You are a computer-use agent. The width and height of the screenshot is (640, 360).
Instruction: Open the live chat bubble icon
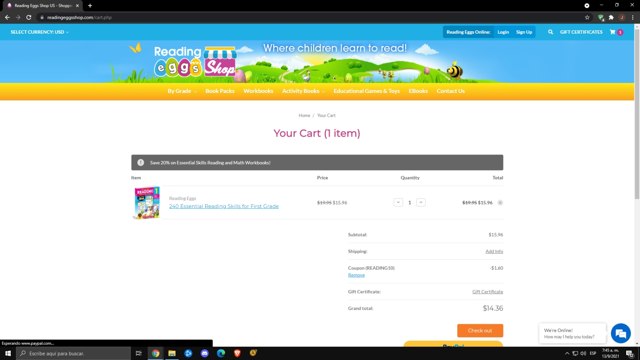pyautogui.click(x=620, y=333)
